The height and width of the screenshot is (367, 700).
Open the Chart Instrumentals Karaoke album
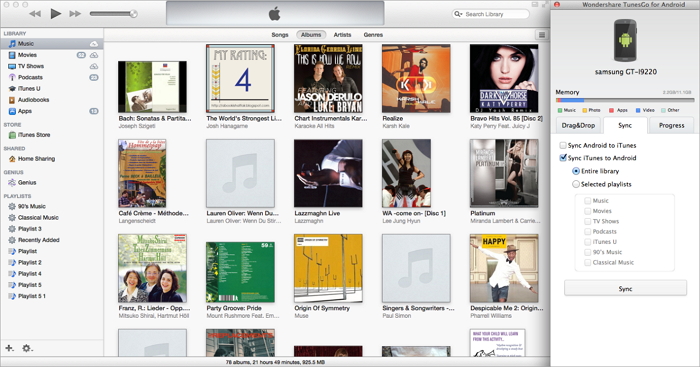[328, 78]
